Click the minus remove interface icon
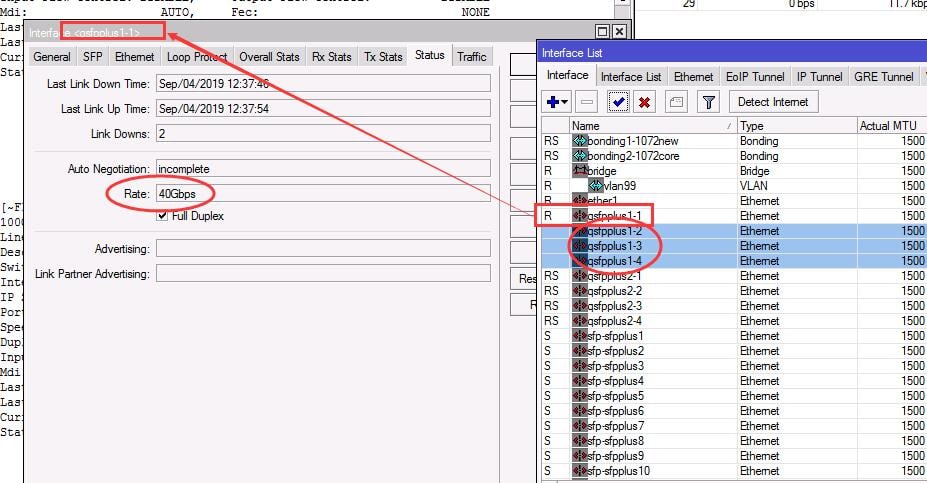This screenshot has width=927, height=483. click(x=587, y=102)
